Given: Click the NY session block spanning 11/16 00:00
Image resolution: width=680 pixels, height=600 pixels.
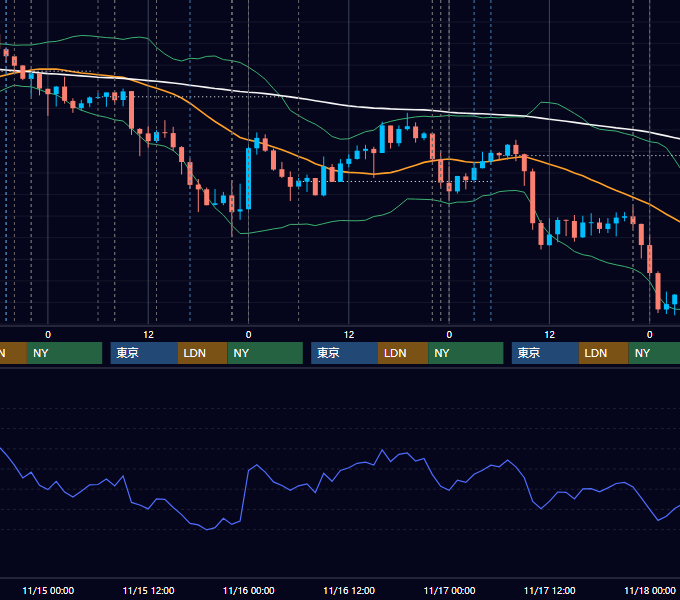Looking at the screenshot, I should [x=265, y=353].
